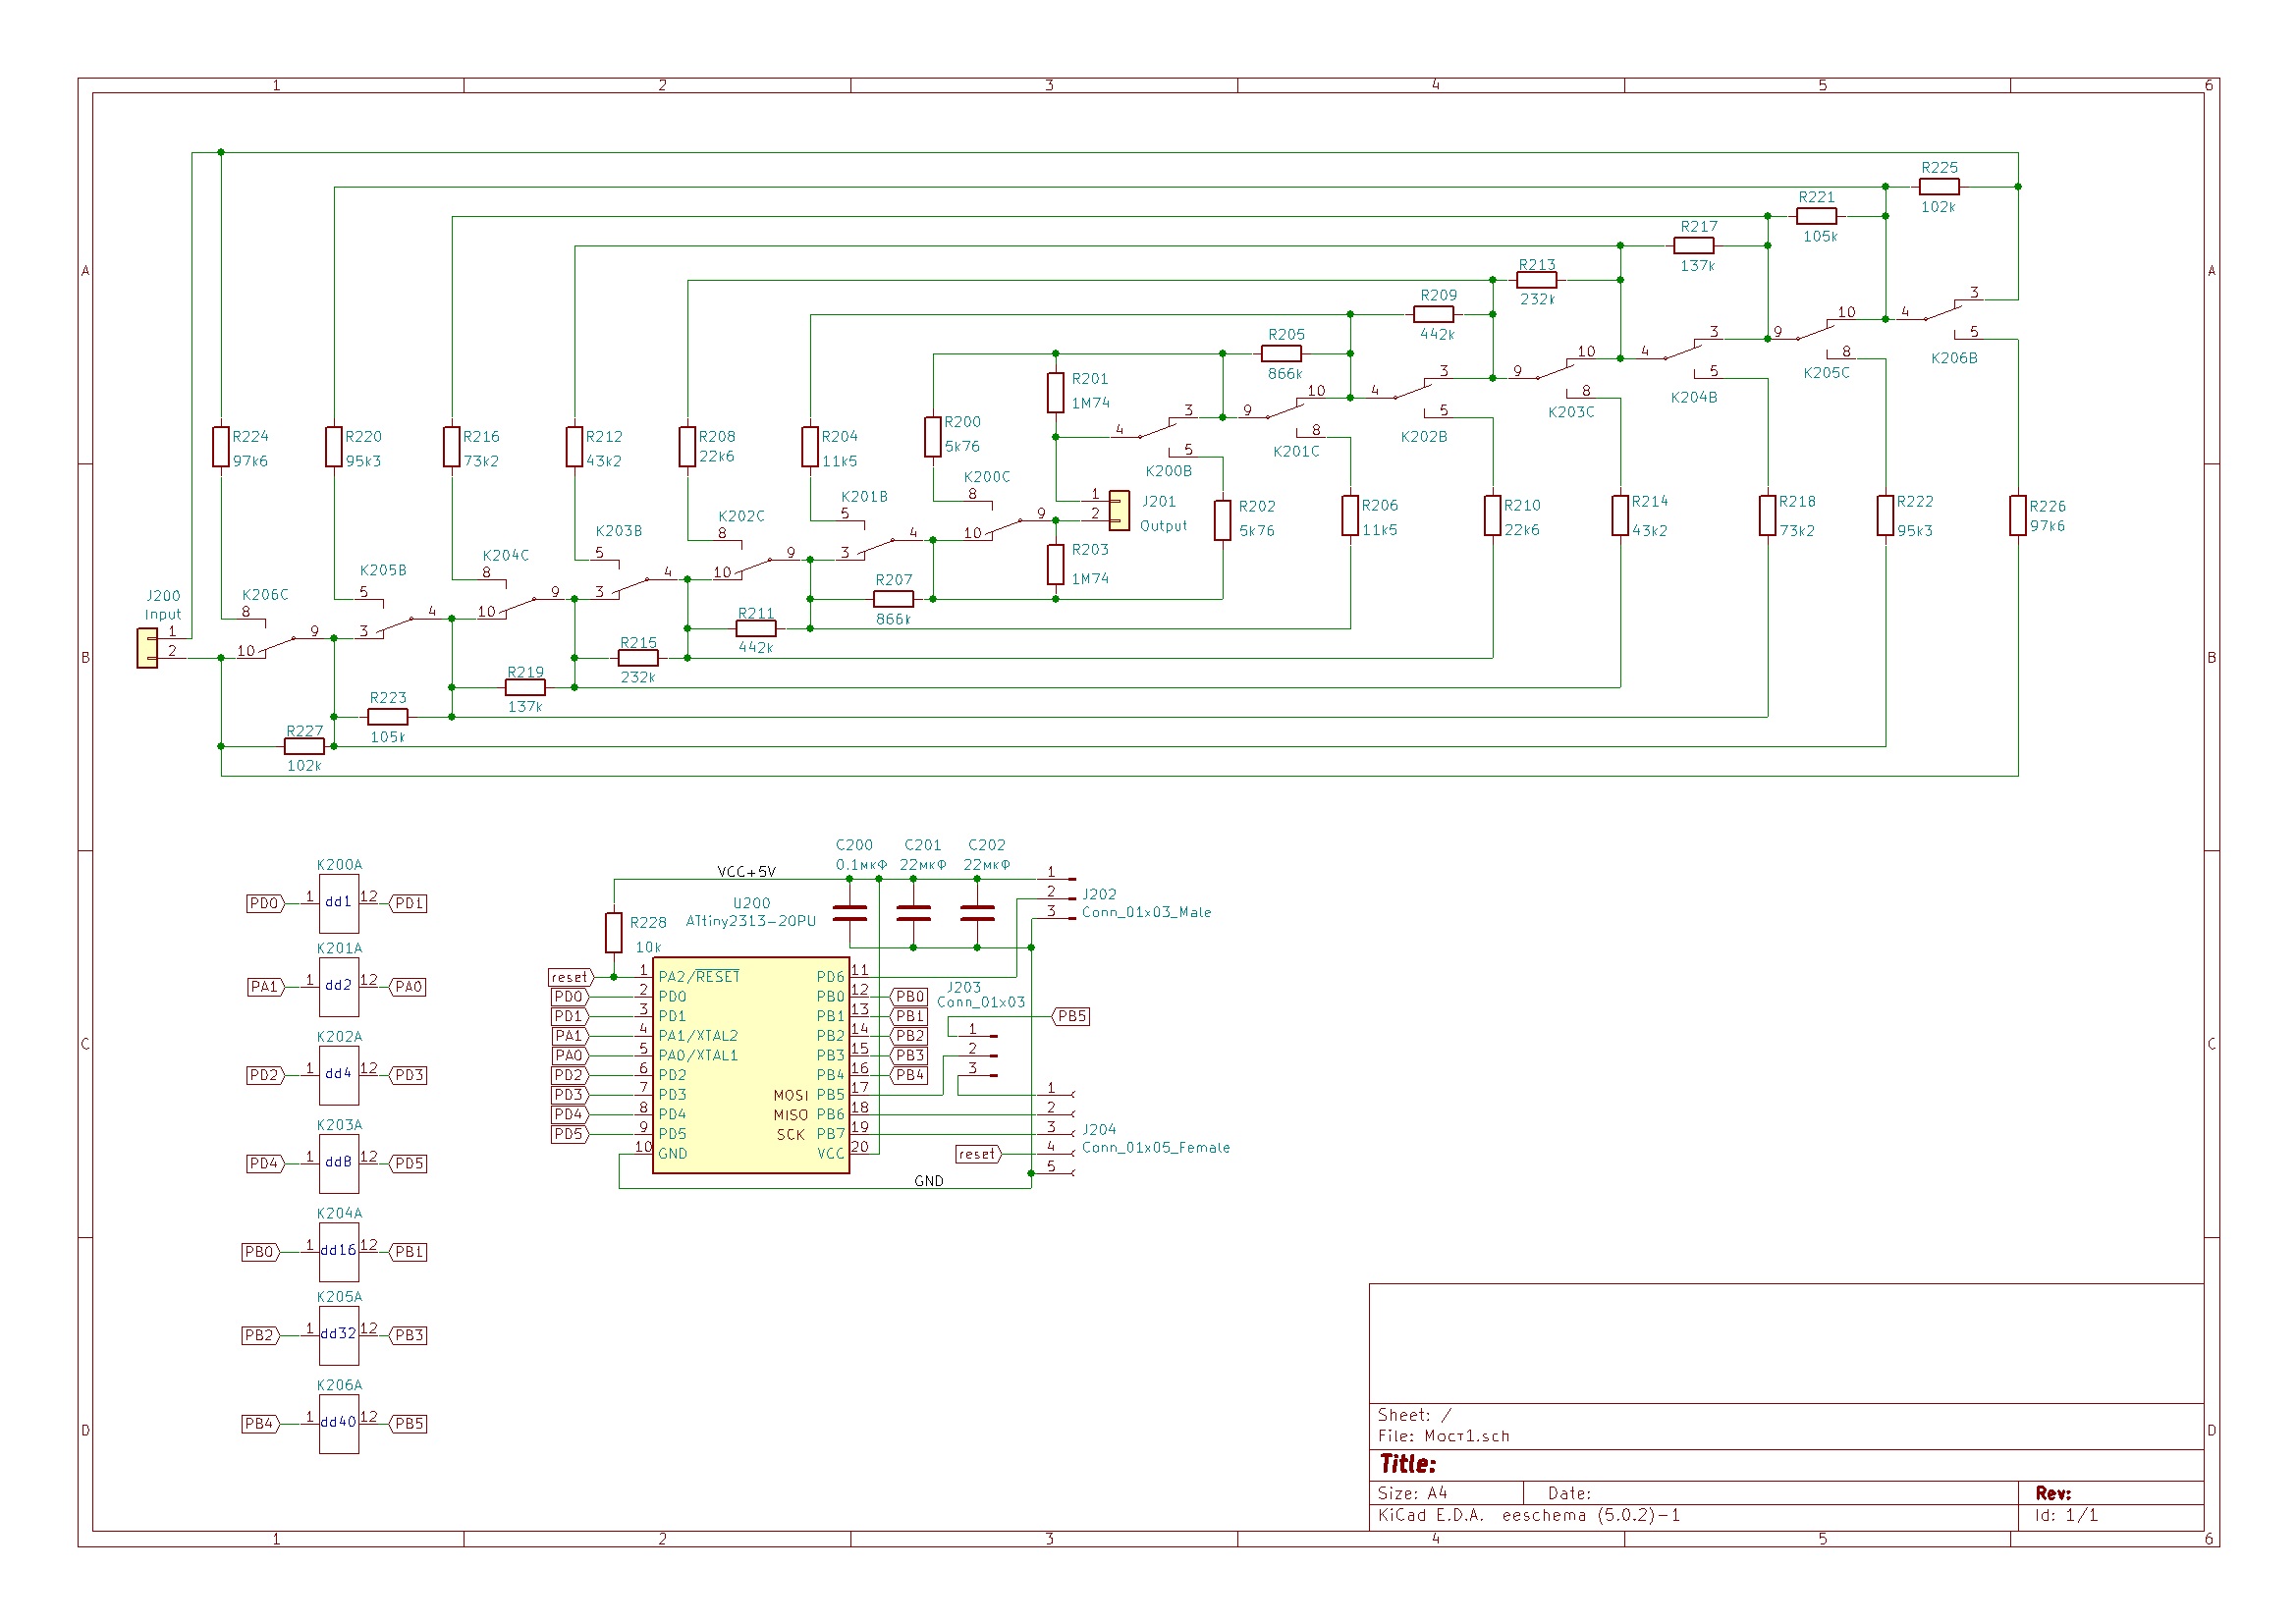2296x1623 pixels.
Task: Click the ATtiny2313 U200 chip body
Action: point(750,1064)
